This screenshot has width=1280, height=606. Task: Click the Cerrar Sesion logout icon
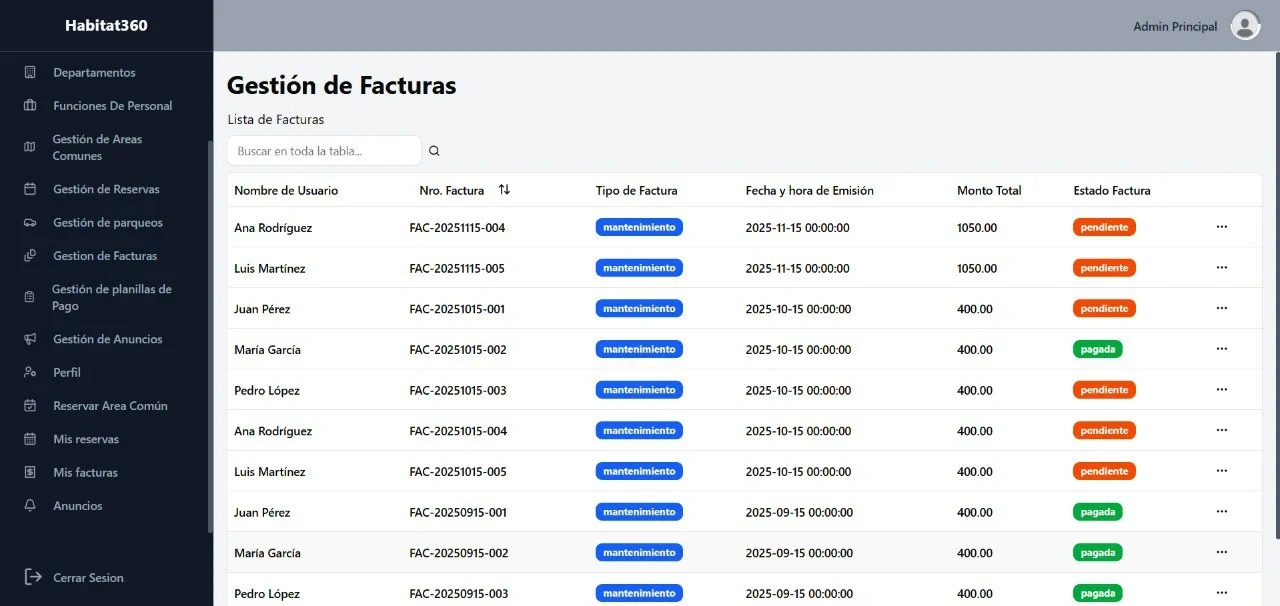click(x=33, y=577)
